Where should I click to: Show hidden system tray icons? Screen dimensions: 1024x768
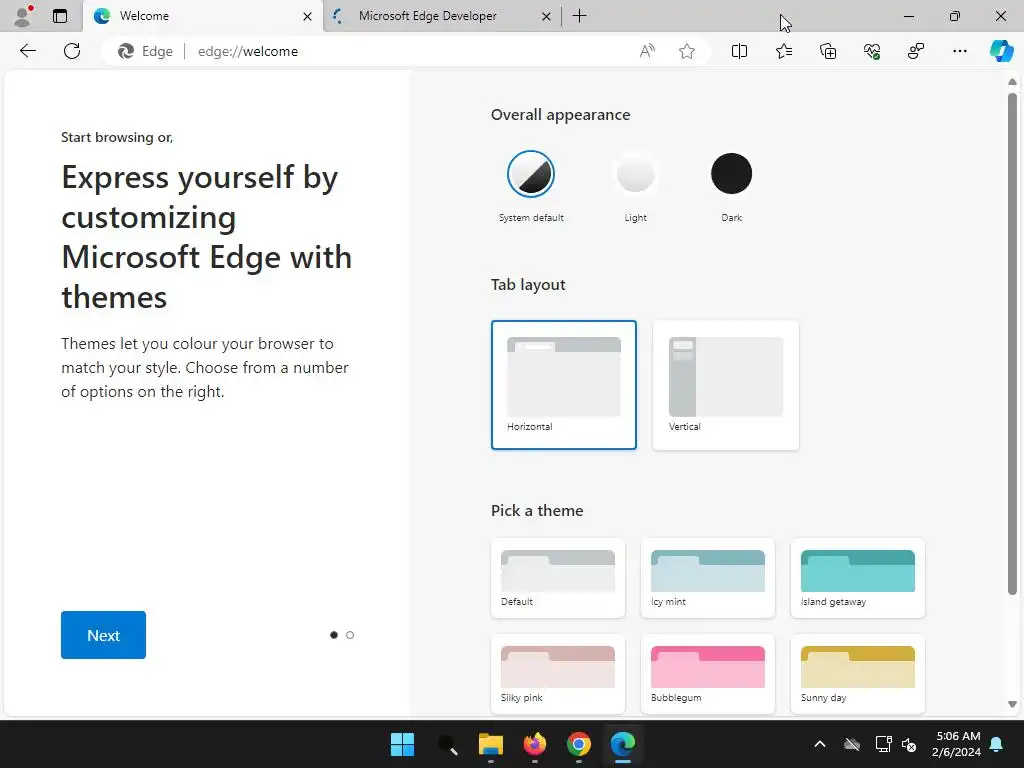point(820,744)
